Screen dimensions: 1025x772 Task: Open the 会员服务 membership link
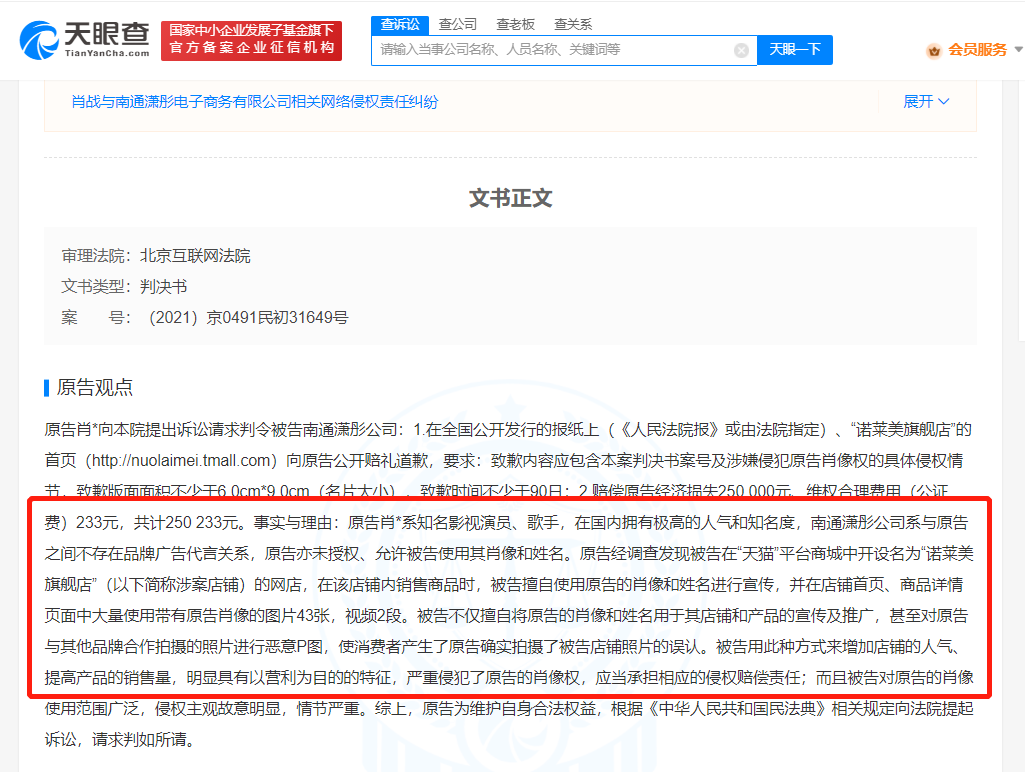pos(977,50)
